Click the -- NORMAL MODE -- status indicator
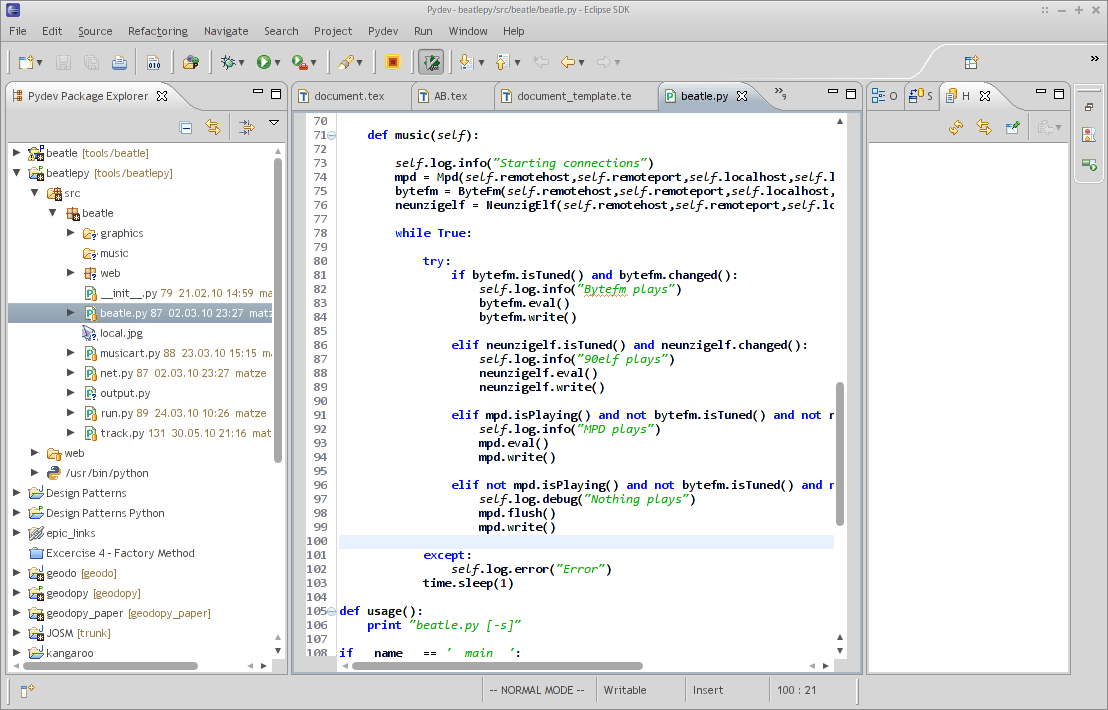Viewport: 1108px width, 710px height. [538, 689]
